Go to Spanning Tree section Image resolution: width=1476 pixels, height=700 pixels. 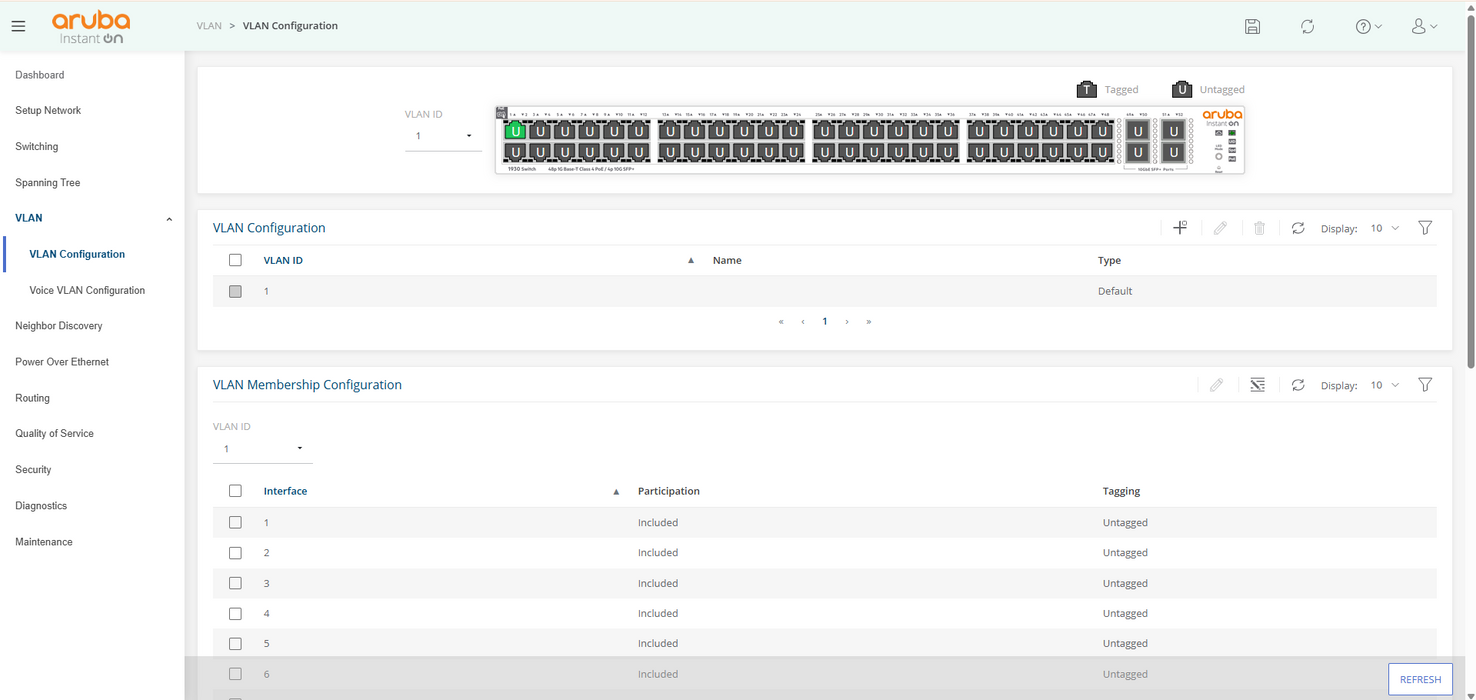pos(47,183)
